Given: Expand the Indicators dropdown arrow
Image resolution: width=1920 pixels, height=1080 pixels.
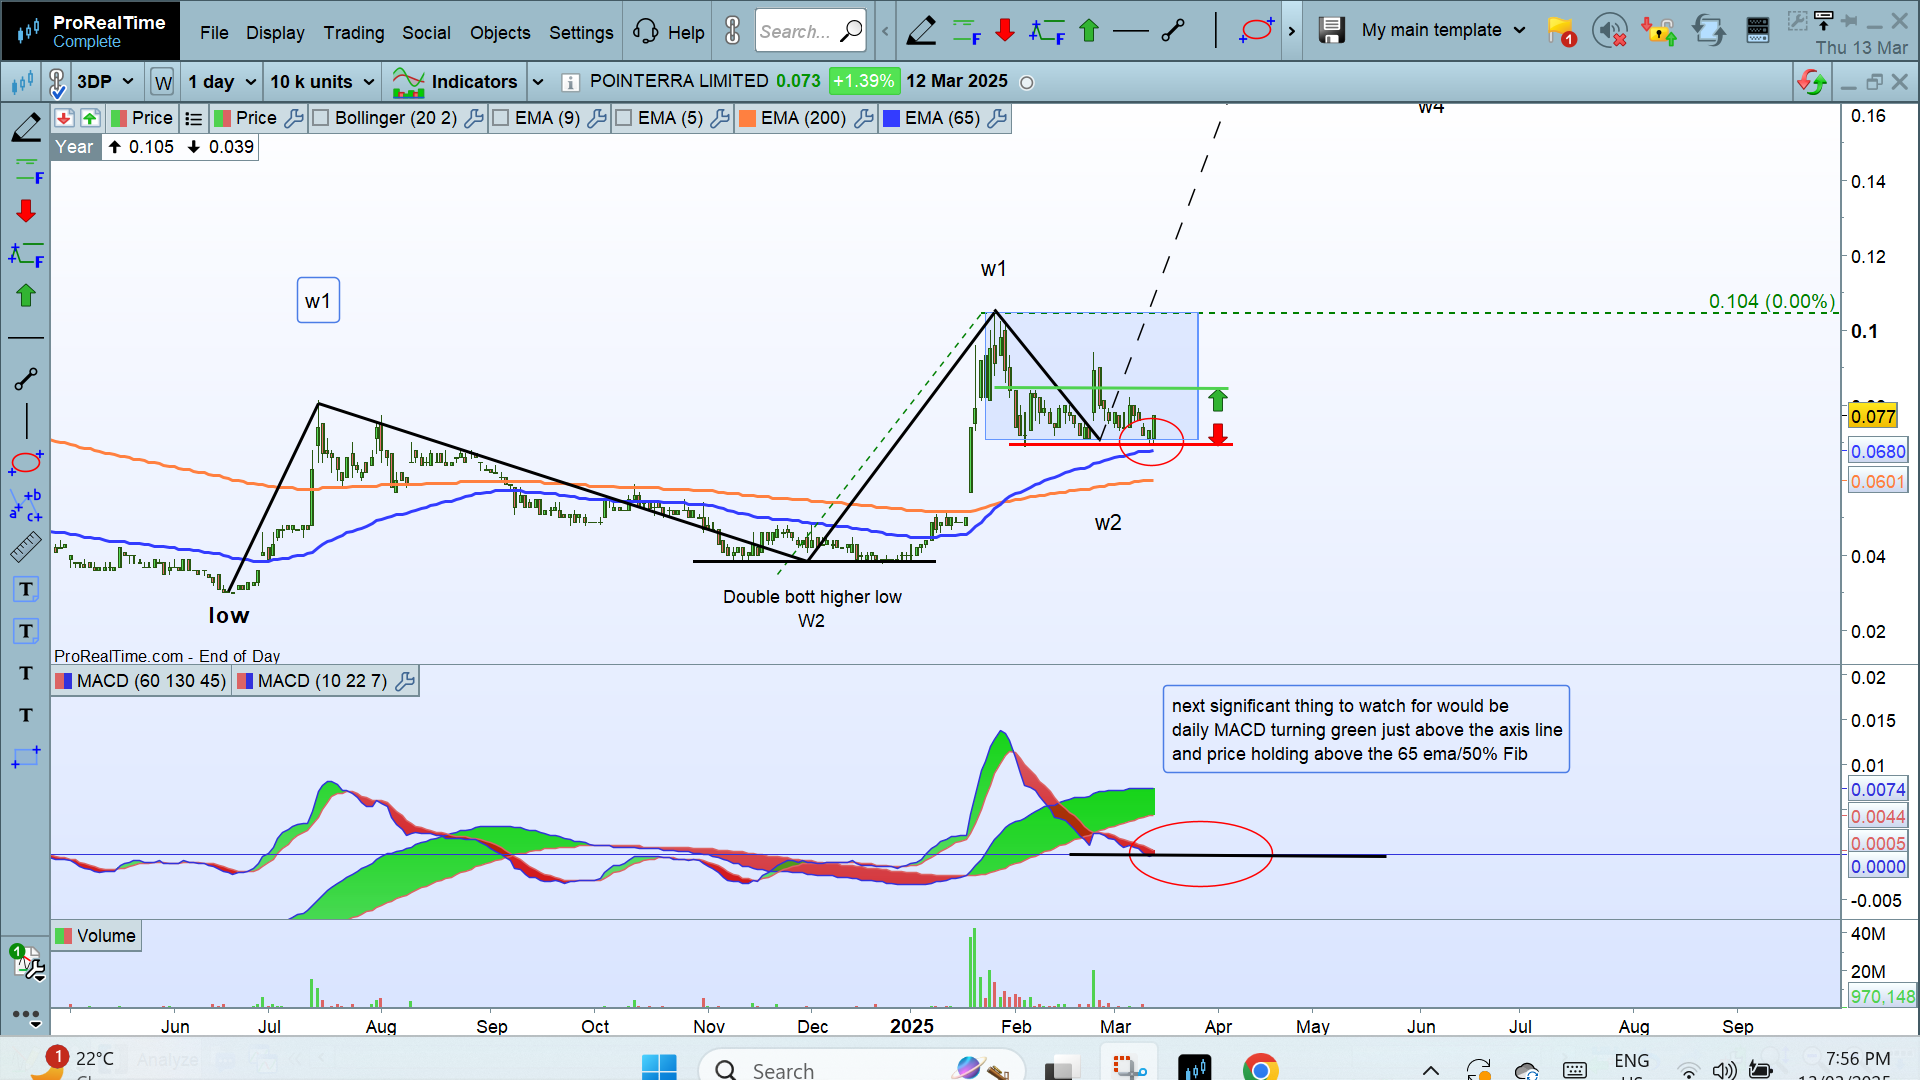Looking at the screenshot, I should pyautogui.click(x=538, y=82).
